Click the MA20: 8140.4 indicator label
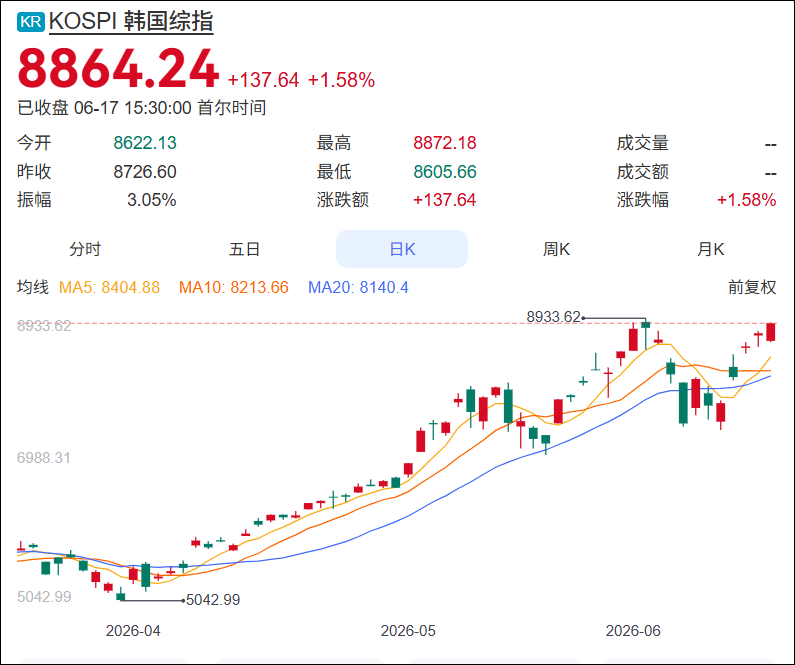The height and width of the screenshot is (665, 795). [x=358, y=287]
